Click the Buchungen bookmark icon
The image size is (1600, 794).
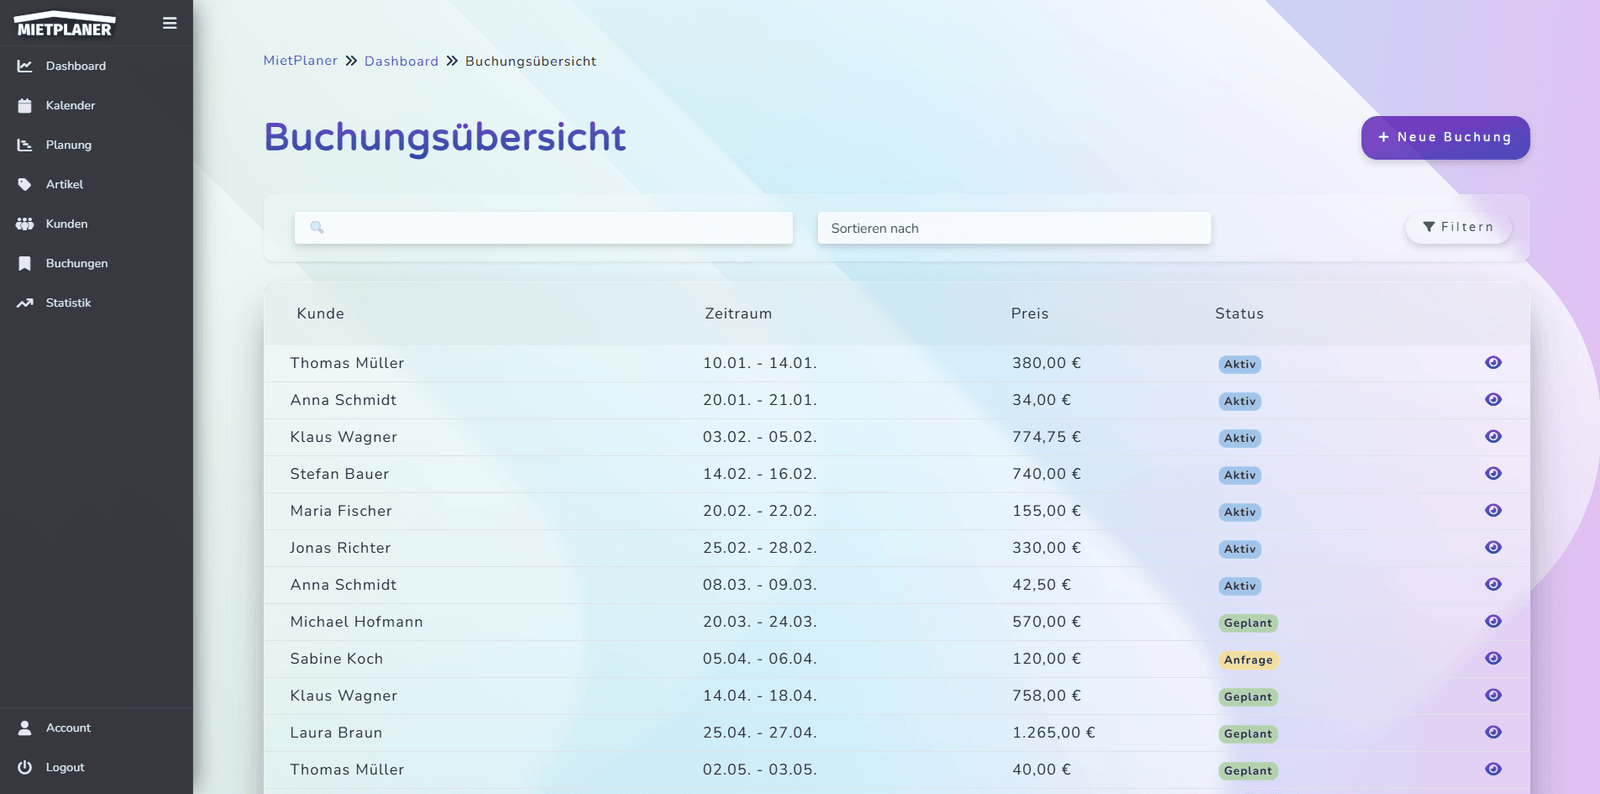25,263
